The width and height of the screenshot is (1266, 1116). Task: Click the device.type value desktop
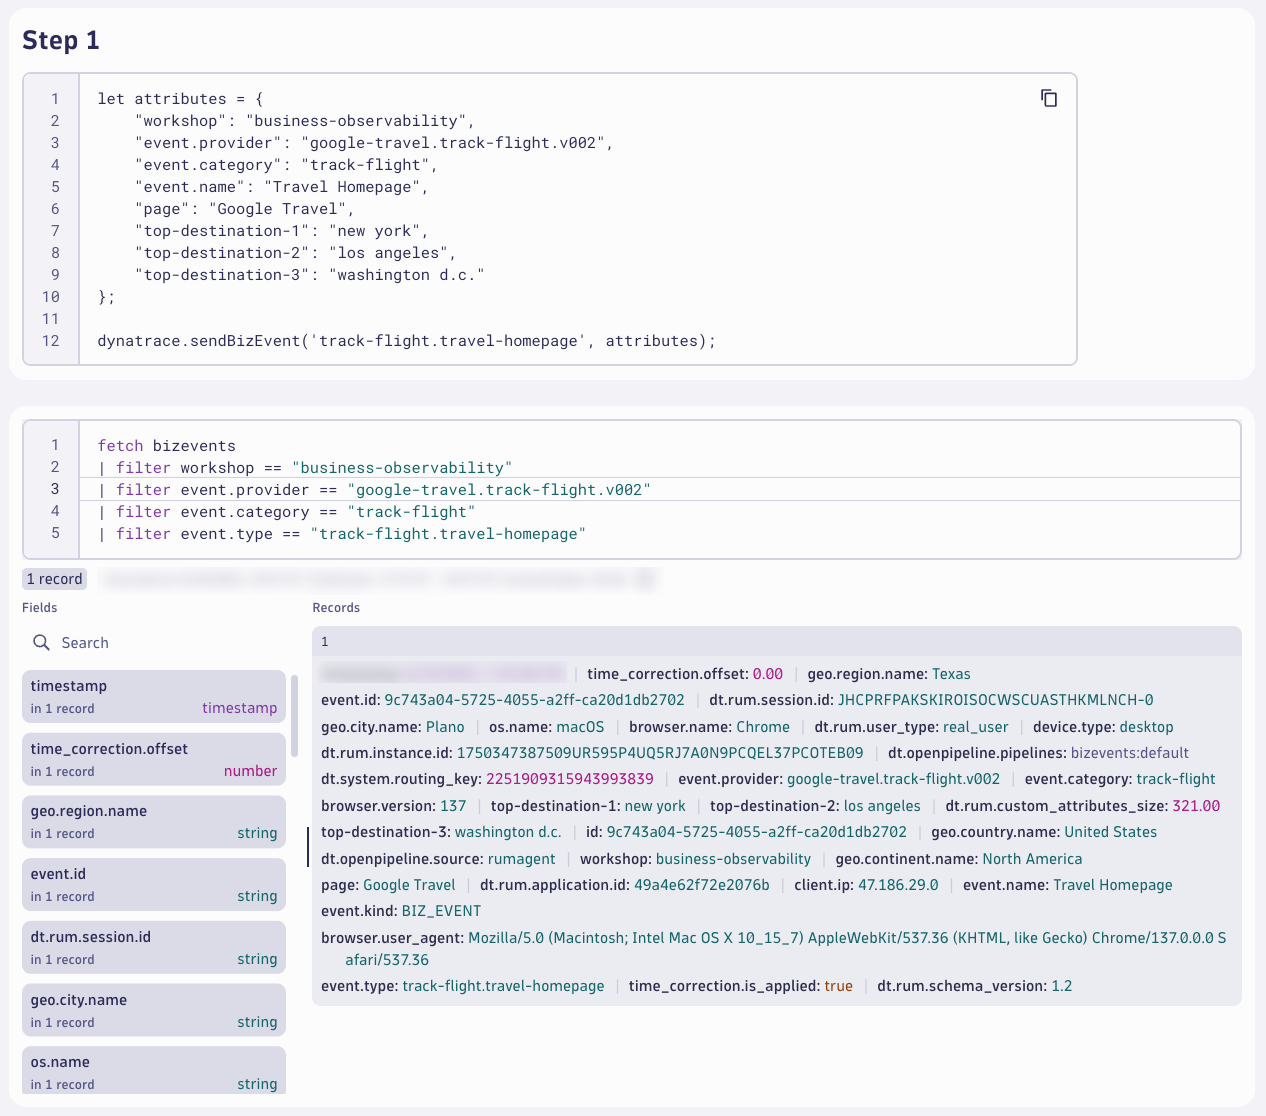coord(1146,727)
